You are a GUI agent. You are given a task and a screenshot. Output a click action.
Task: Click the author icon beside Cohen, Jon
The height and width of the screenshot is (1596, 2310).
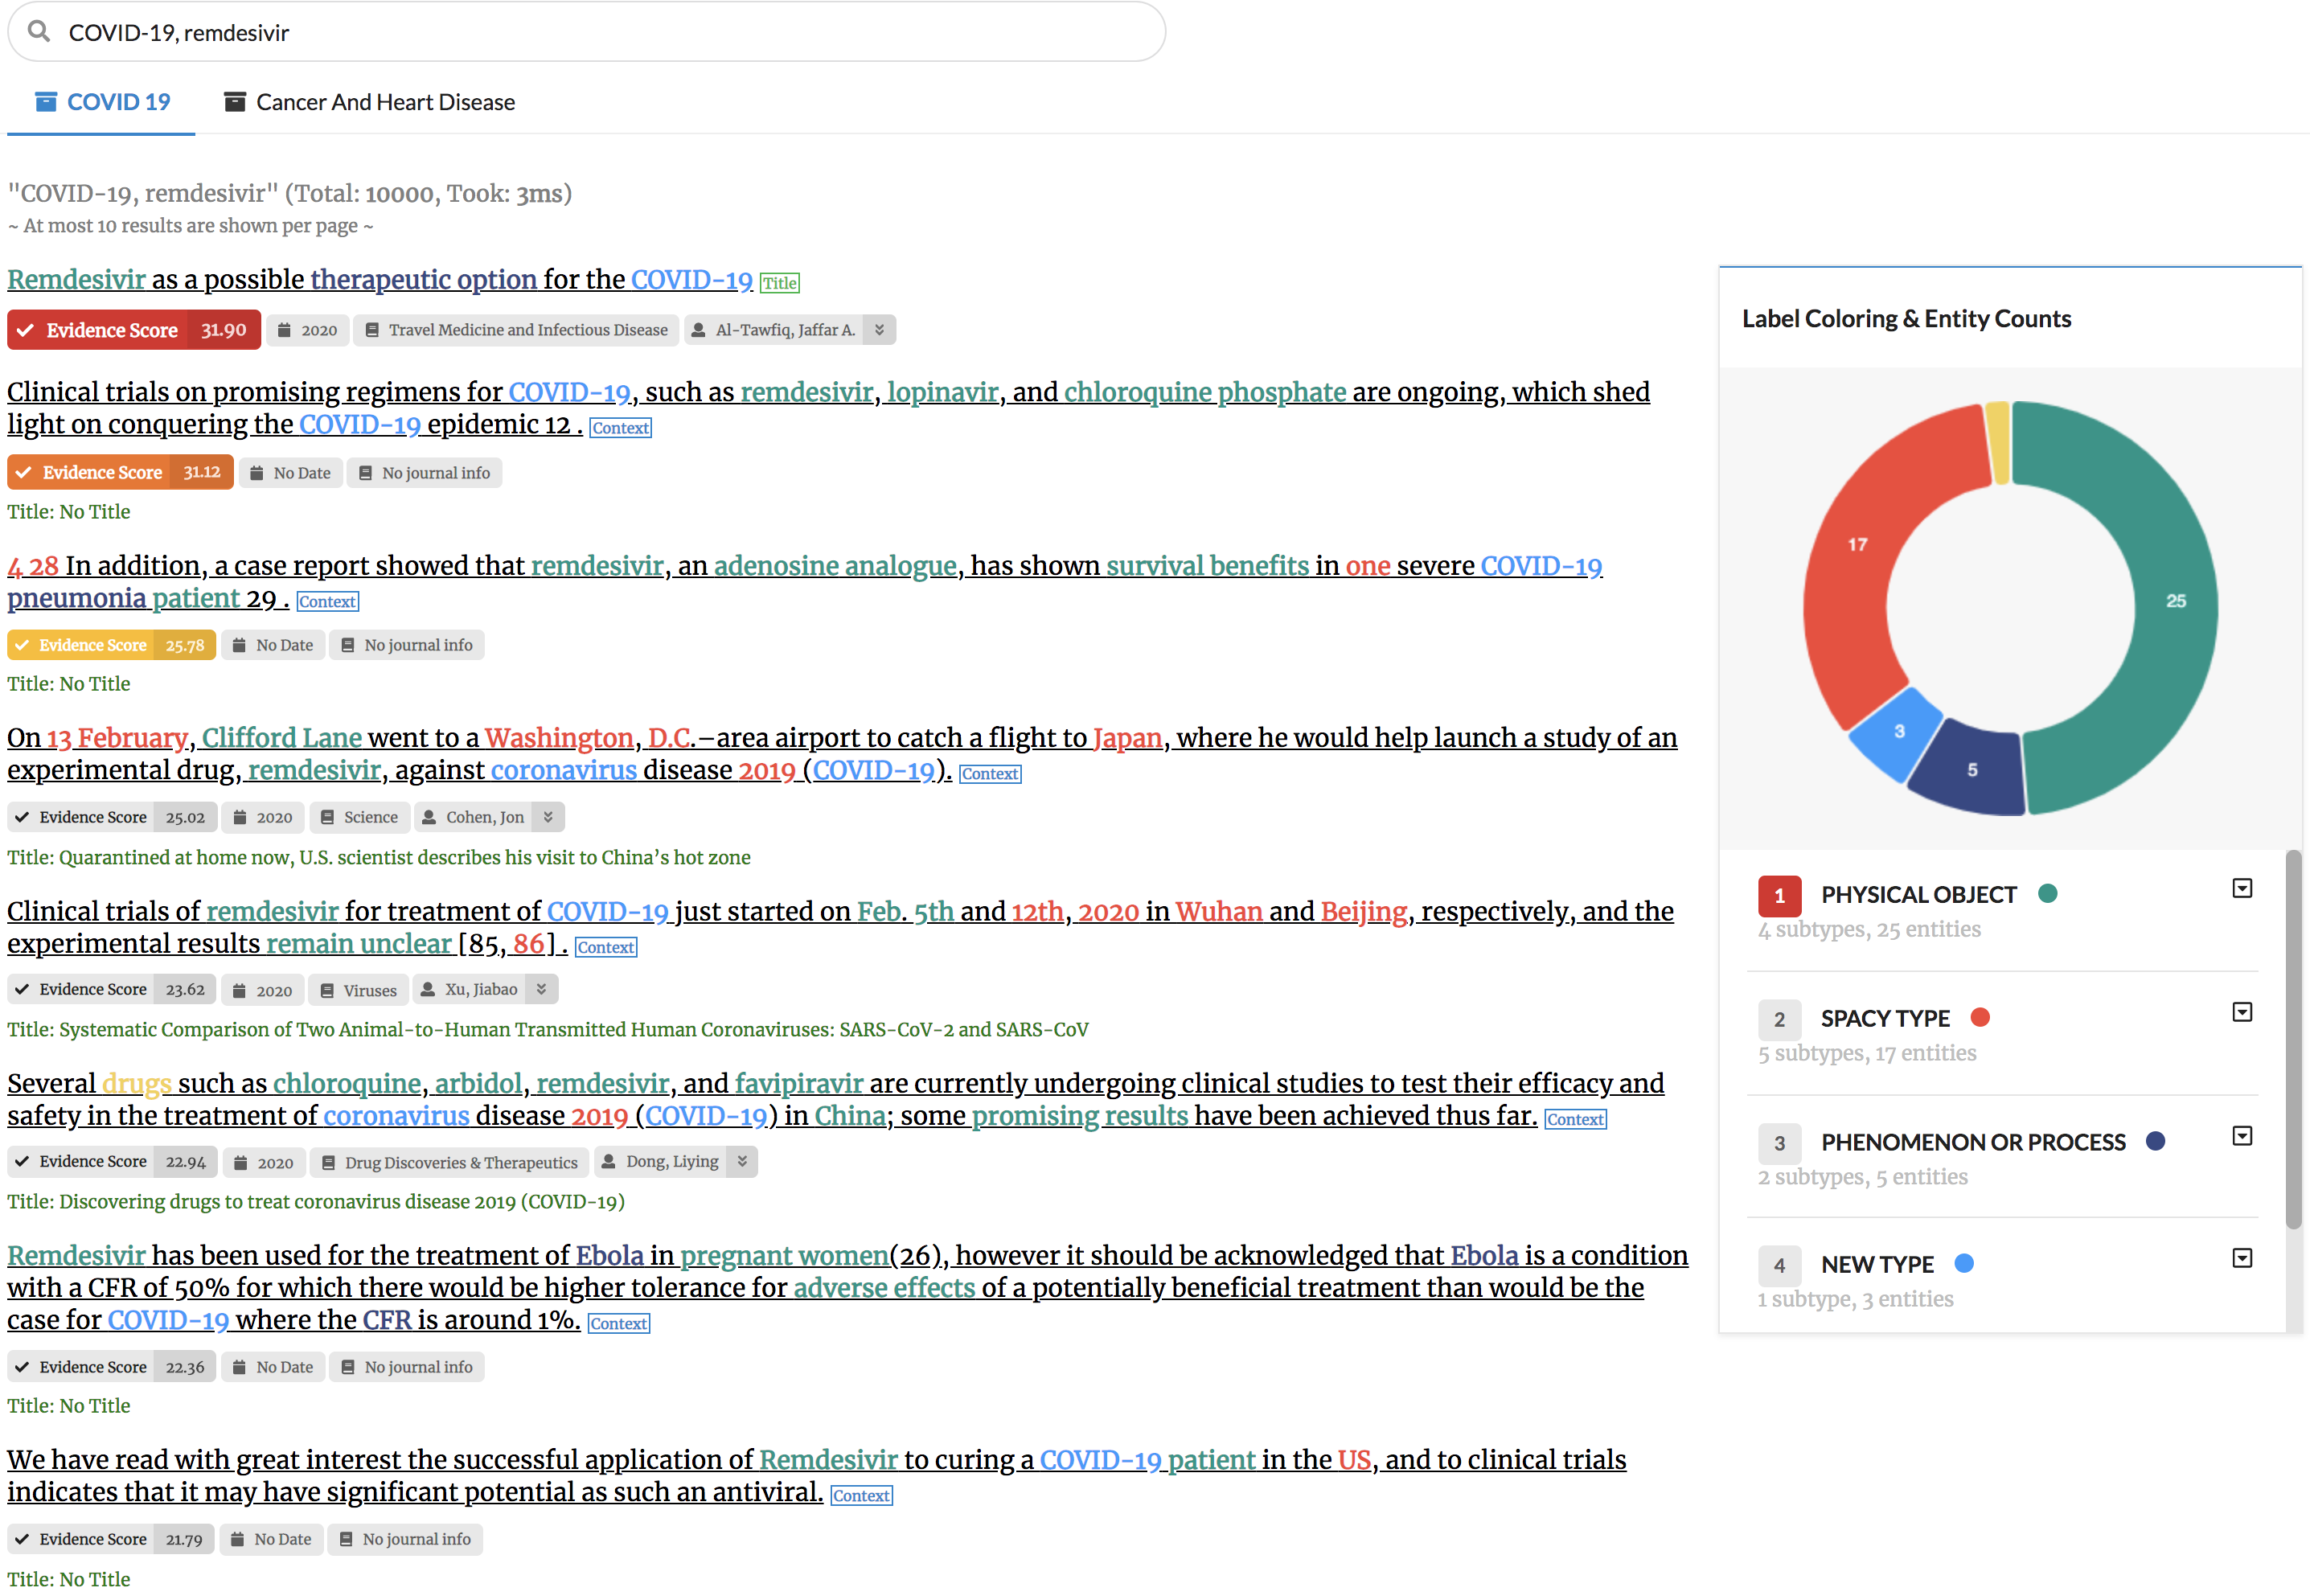pos(429,818)
